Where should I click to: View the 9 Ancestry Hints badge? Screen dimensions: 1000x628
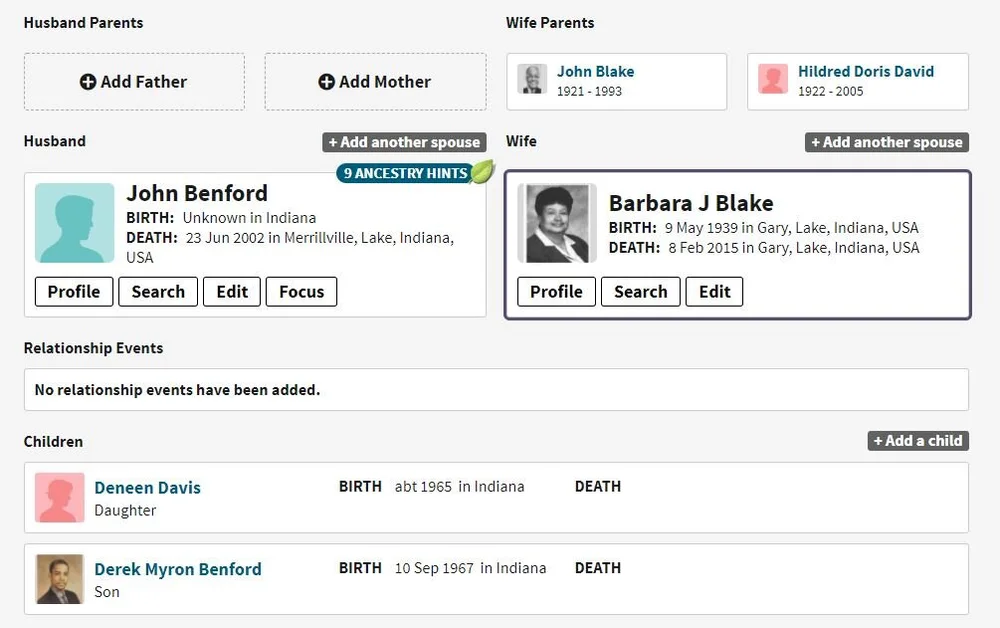[405, 173]
